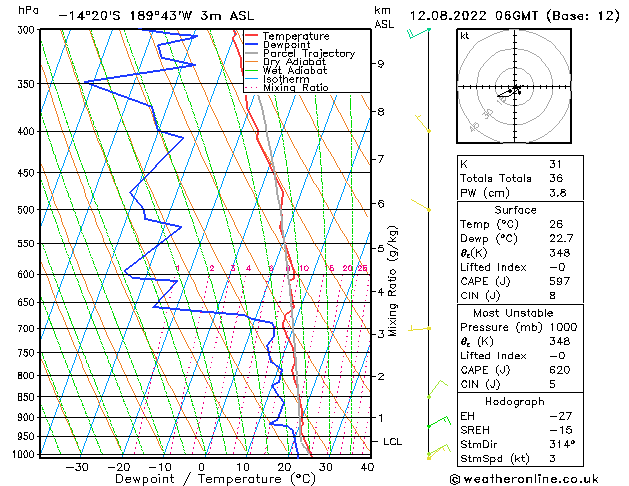This screenshot has height=486, width=629.
Task: Select the EH value -27
Action: pos(560,416)
